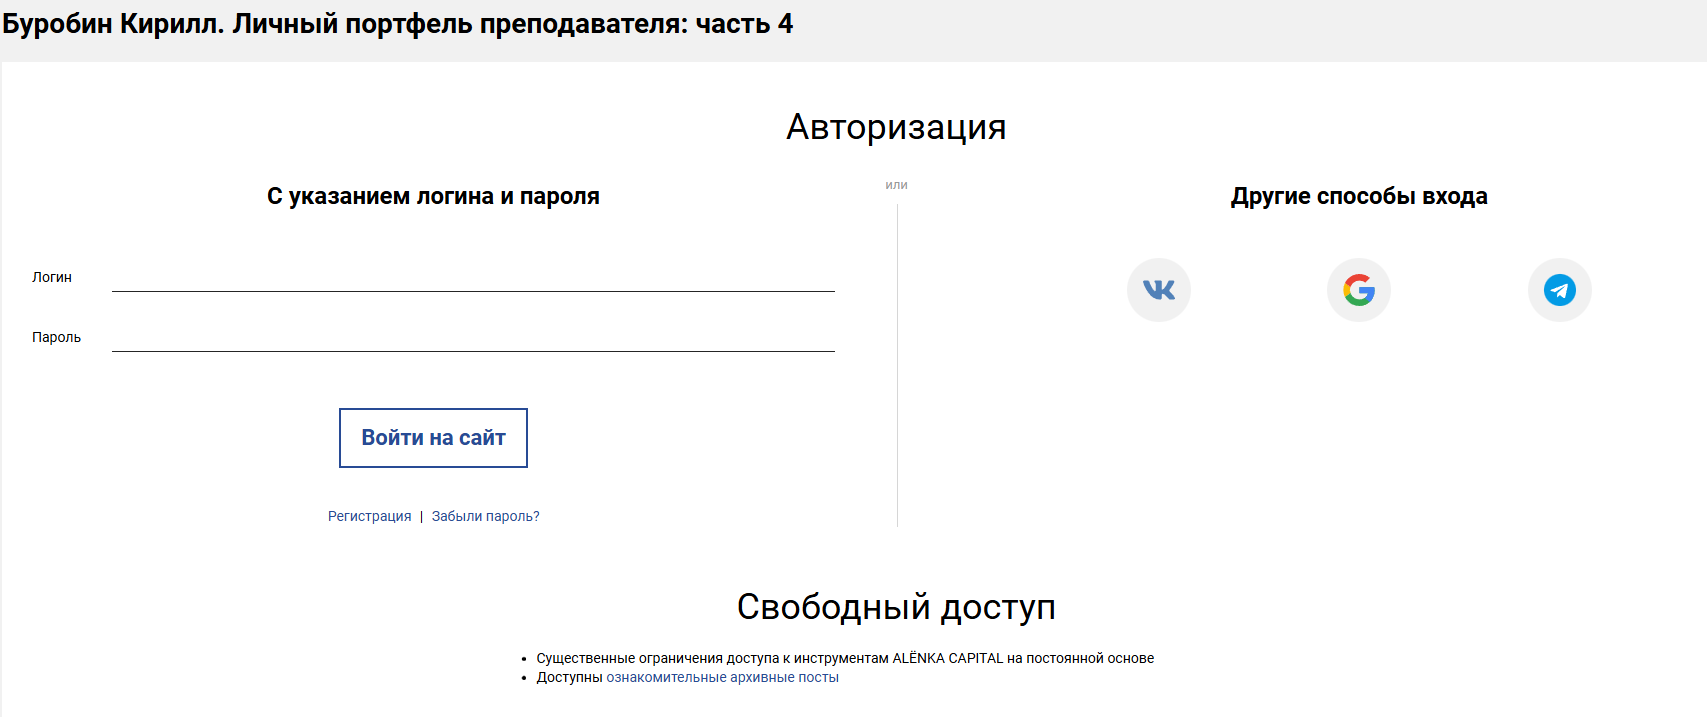Focus the Пароль input field

[x=473, y=336]
